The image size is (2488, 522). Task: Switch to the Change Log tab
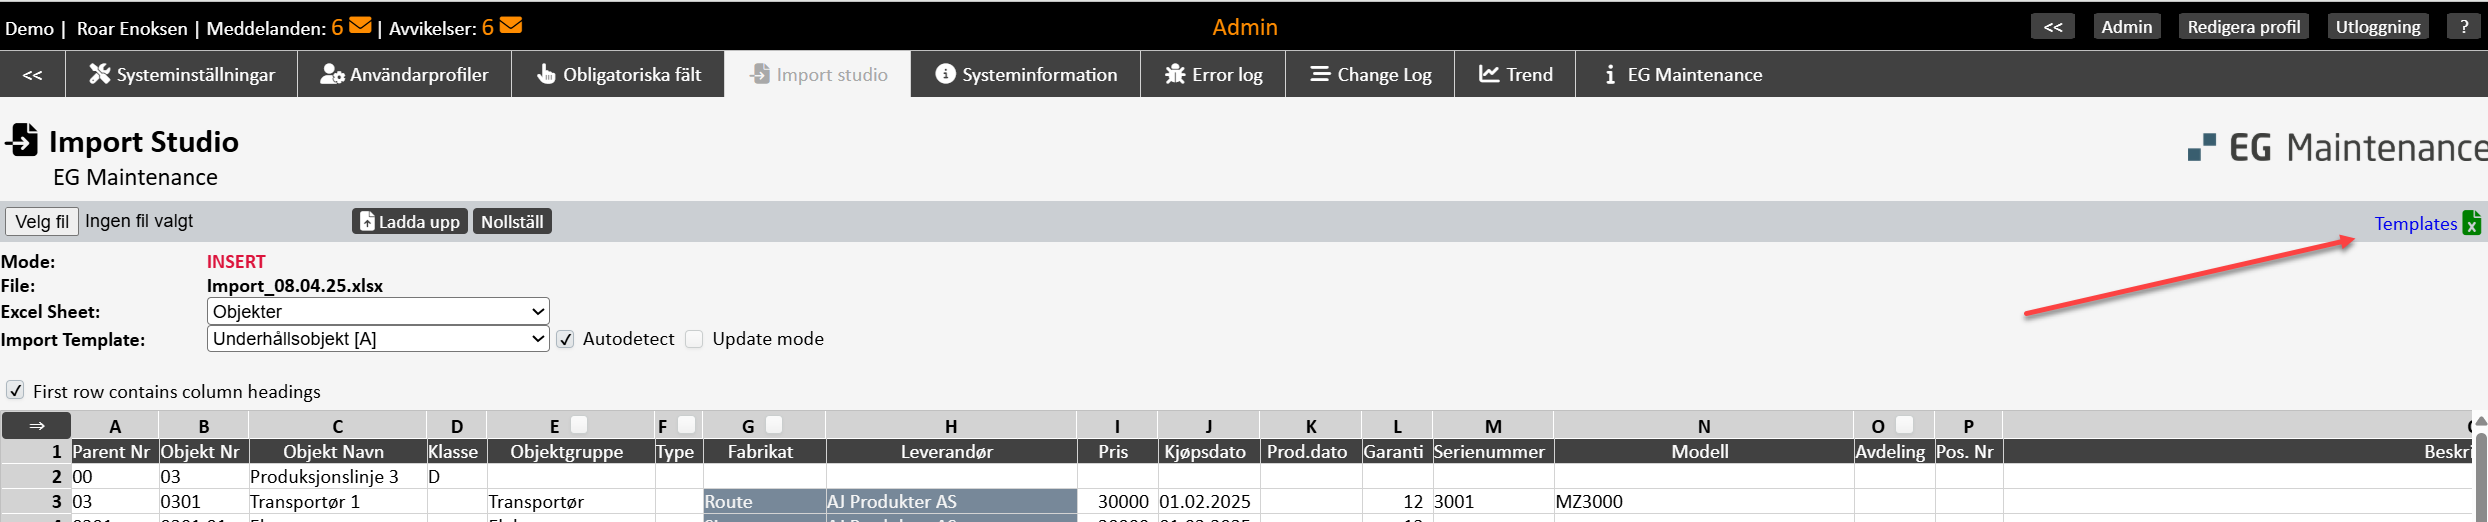(x=1370, y=74)
